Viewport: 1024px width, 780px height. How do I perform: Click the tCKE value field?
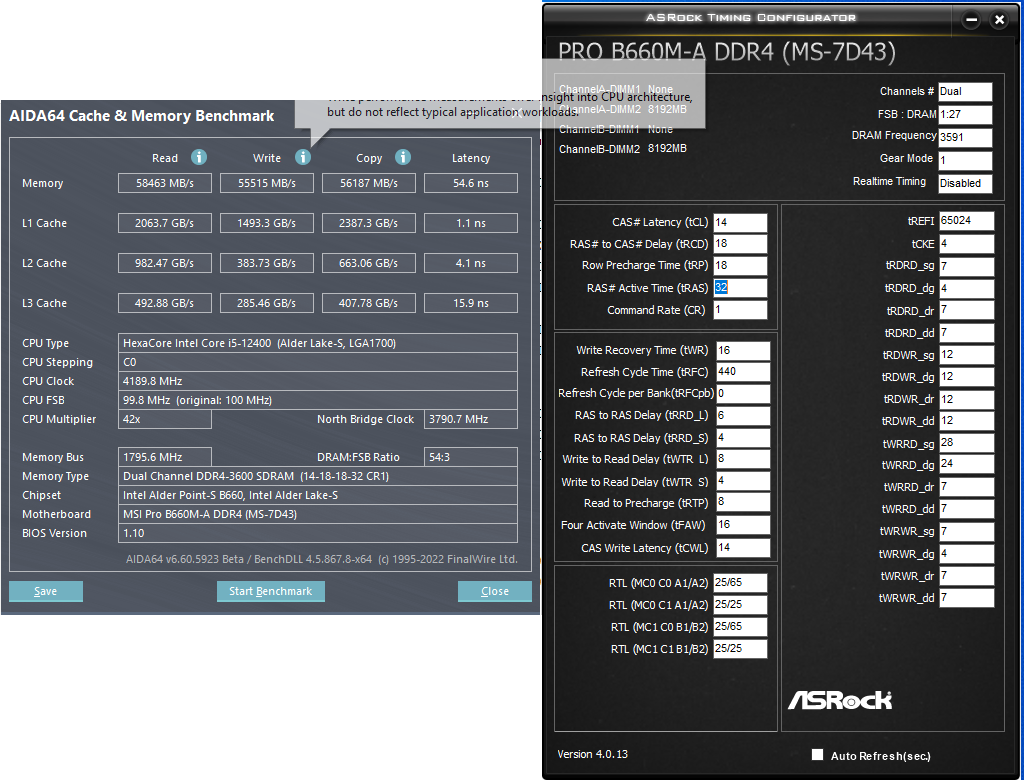click(967, 244)
